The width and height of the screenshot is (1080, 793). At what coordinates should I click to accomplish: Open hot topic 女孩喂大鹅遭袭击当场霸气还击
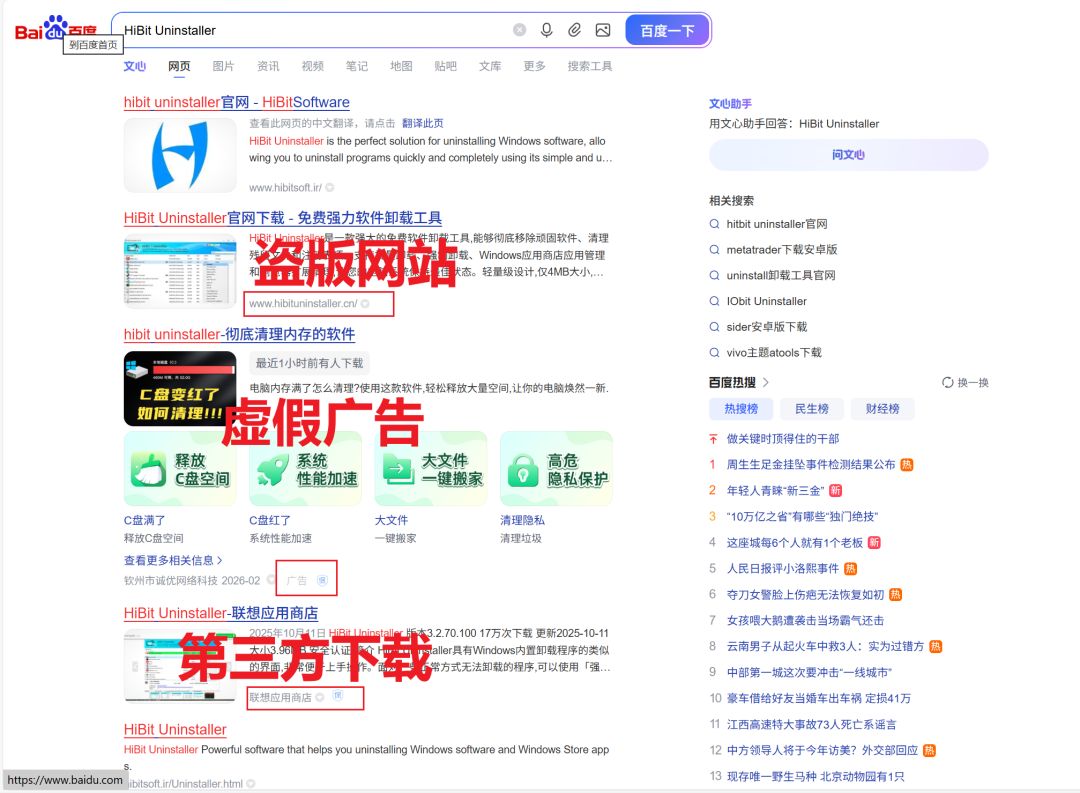(805, 620)
